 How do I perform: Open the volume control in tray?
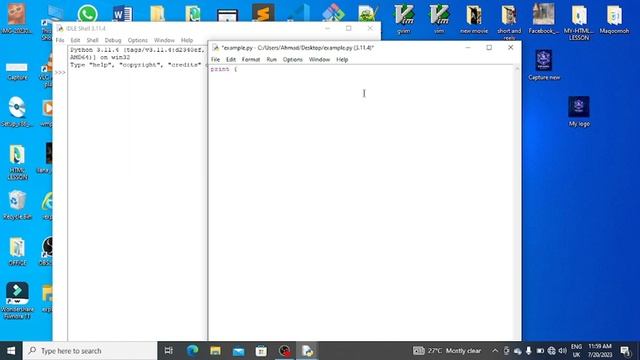coord(563,351)
